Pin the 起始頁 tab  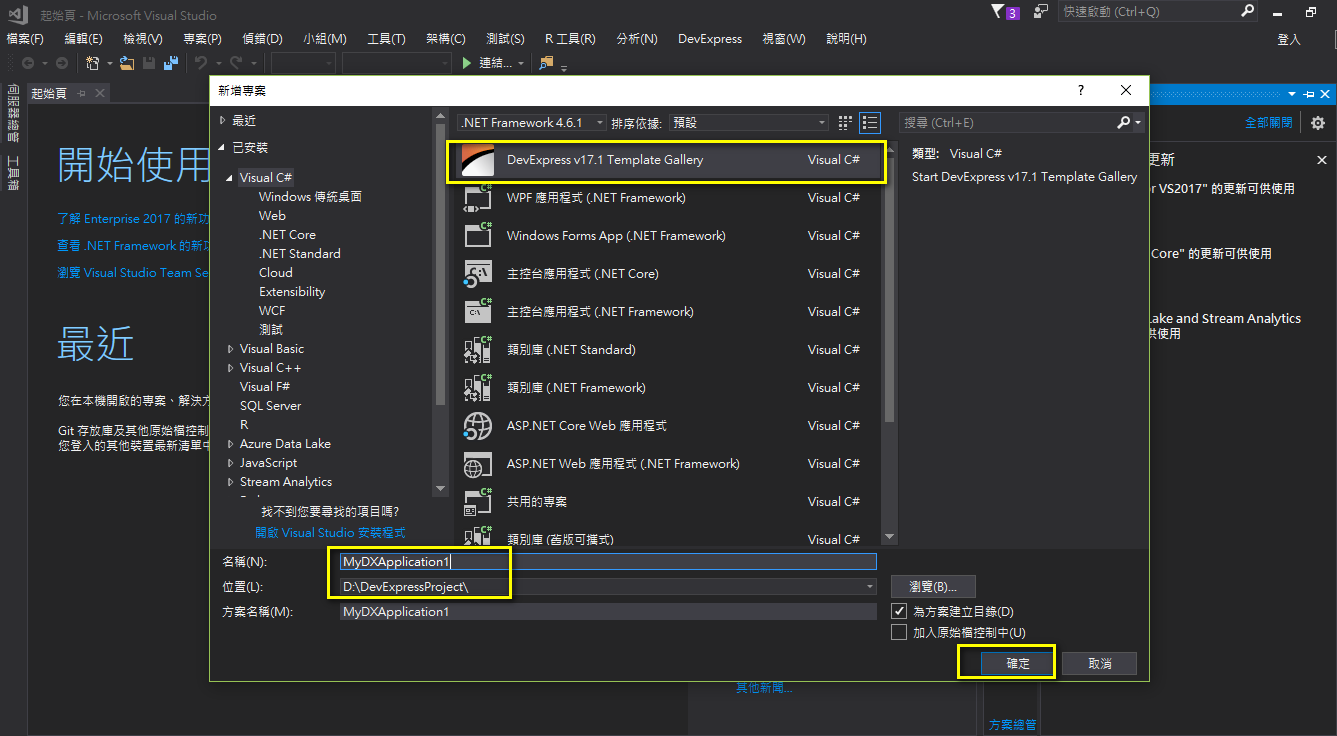click(x=82, y=93)
